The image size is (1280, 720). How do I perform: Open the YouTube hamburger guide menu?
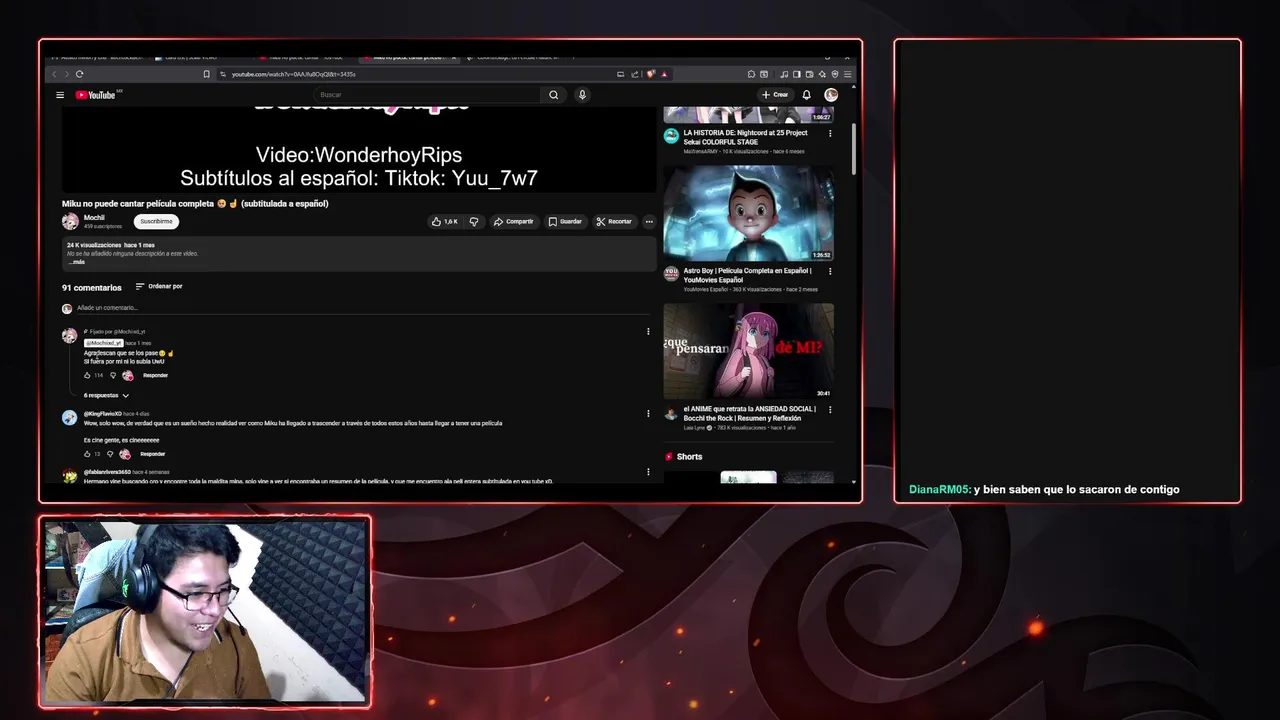click(x=60, y=95)
